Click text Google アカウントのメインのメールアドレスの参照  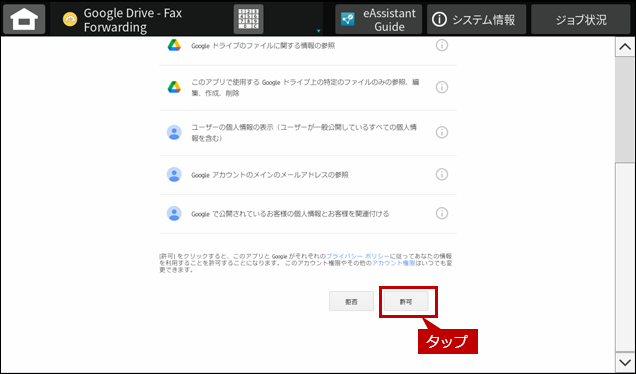coord(270,175)
